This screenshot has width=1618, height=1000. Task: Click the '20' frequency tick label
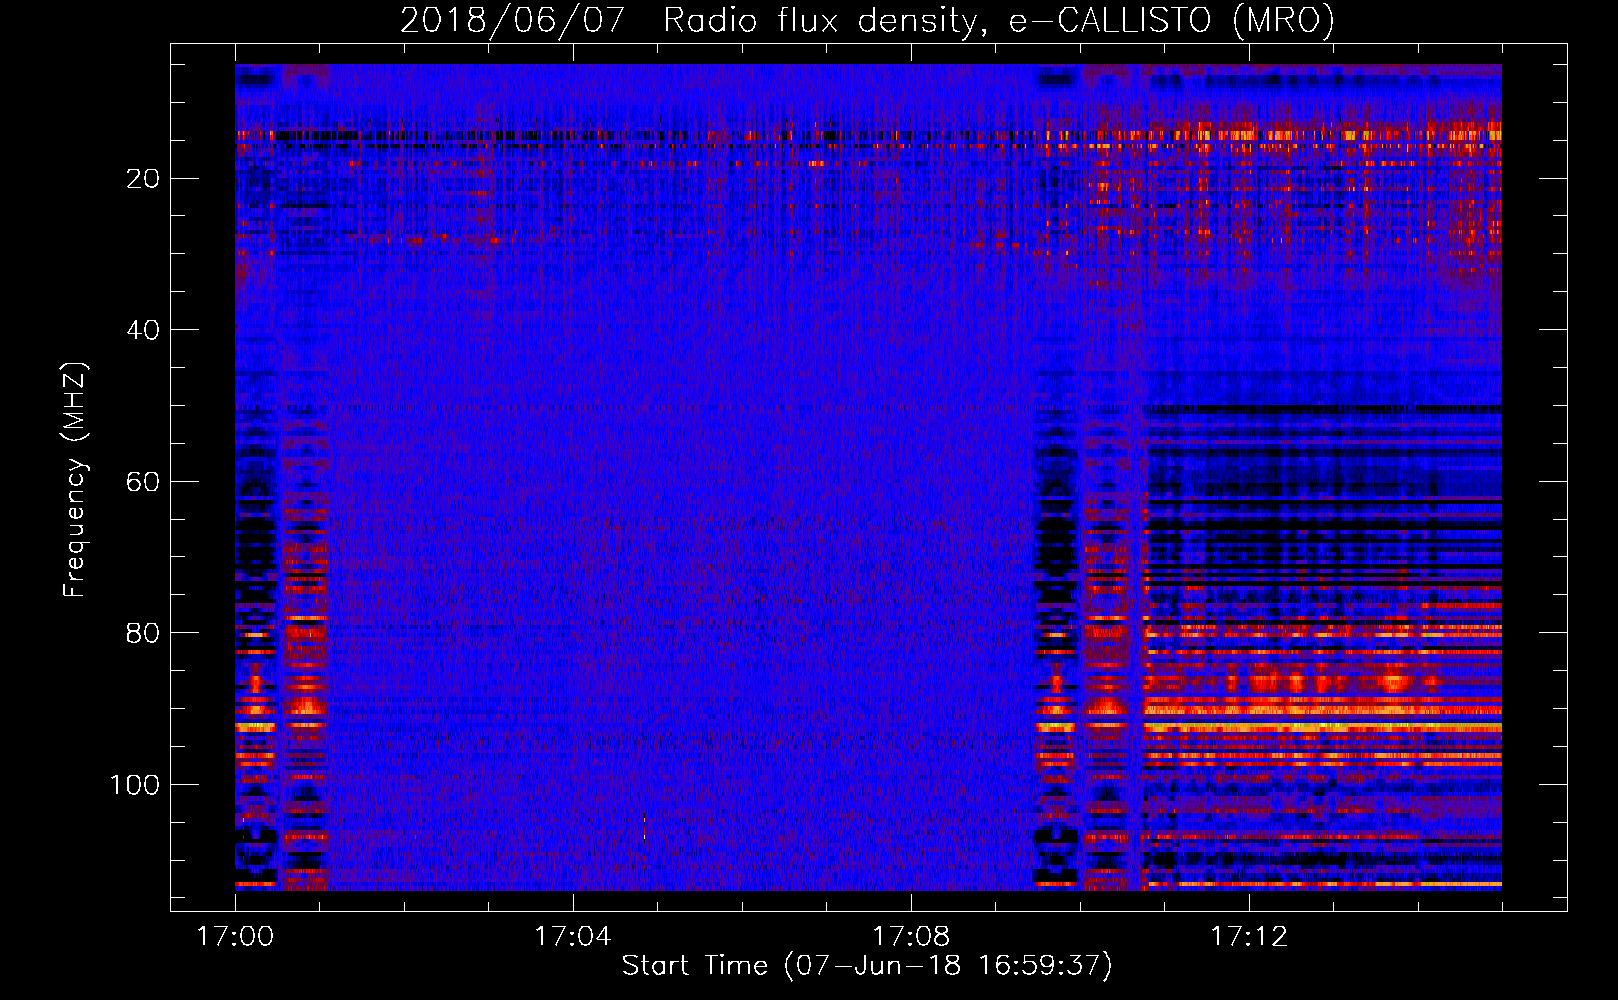coord(143,179)
